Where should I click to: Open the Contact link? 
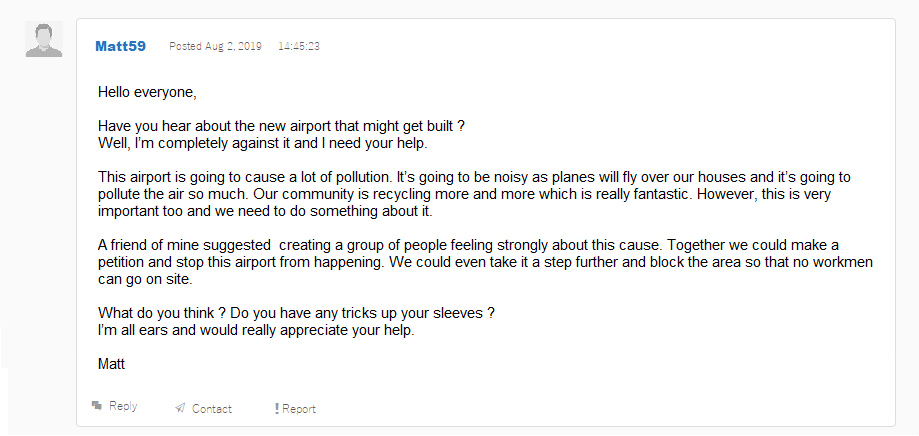click(211, 408)
